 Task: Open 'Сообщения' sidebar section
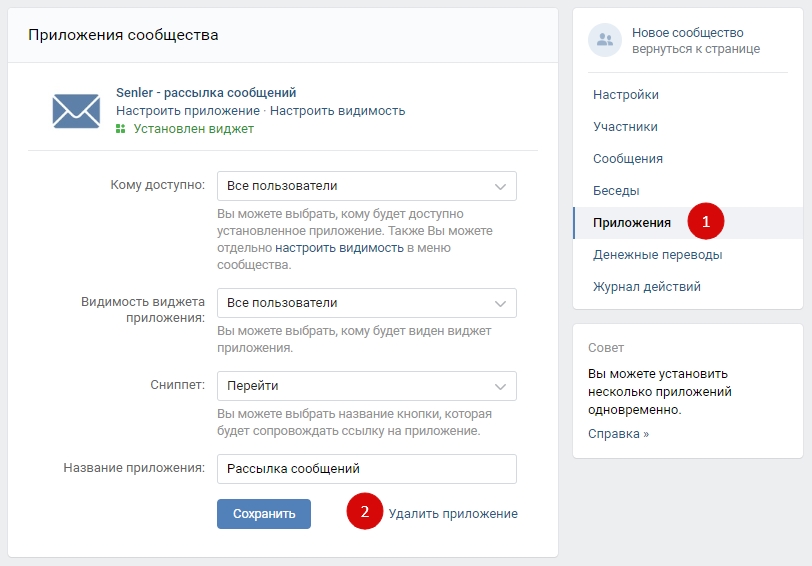(x=628, y=159)
